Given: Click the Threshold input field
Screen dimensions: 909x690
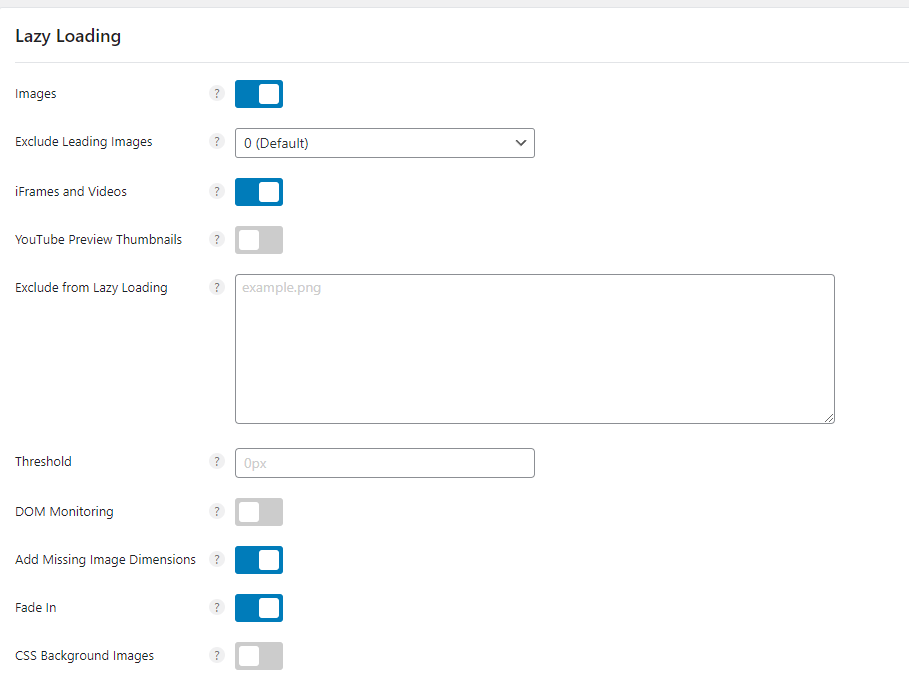Looking at the screenshot, I should (x=384, y=463).
